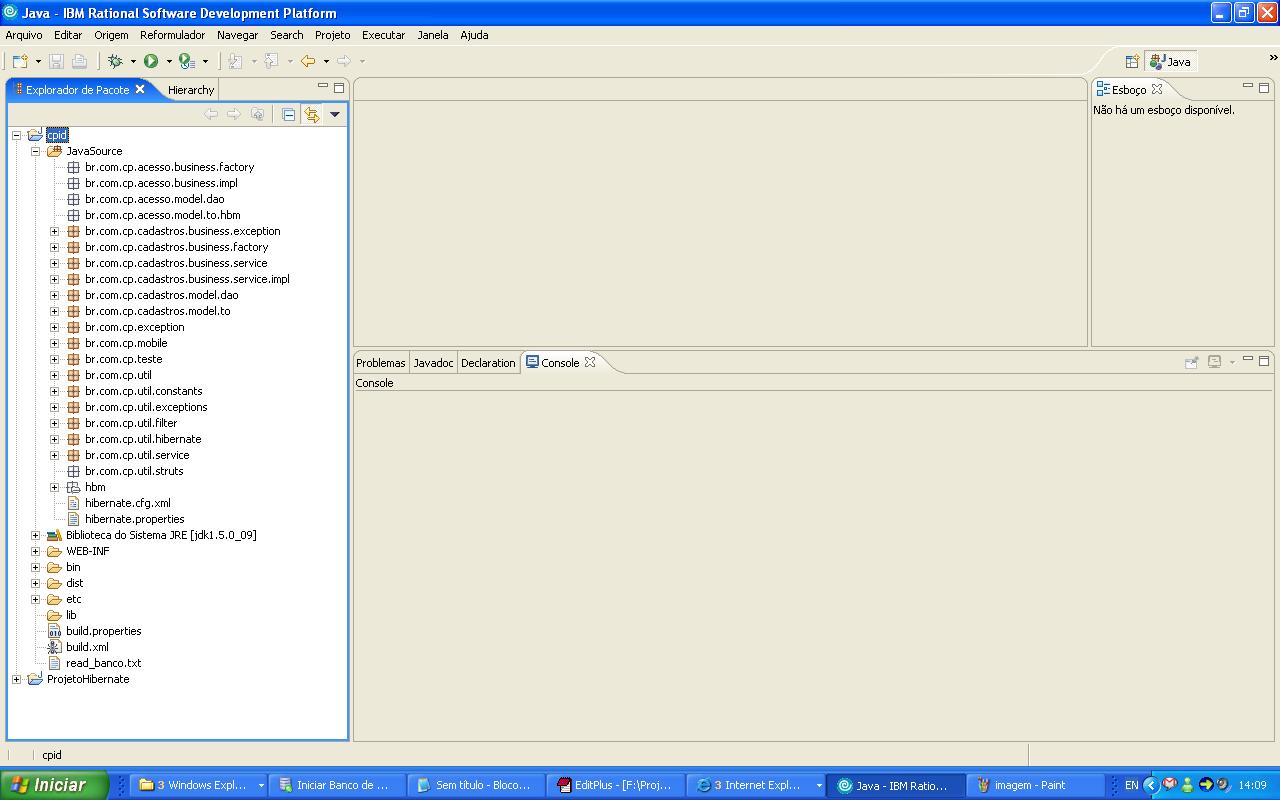Expand the ProjetoHibernate project
1280x800 pixels.
click(16, 679)
